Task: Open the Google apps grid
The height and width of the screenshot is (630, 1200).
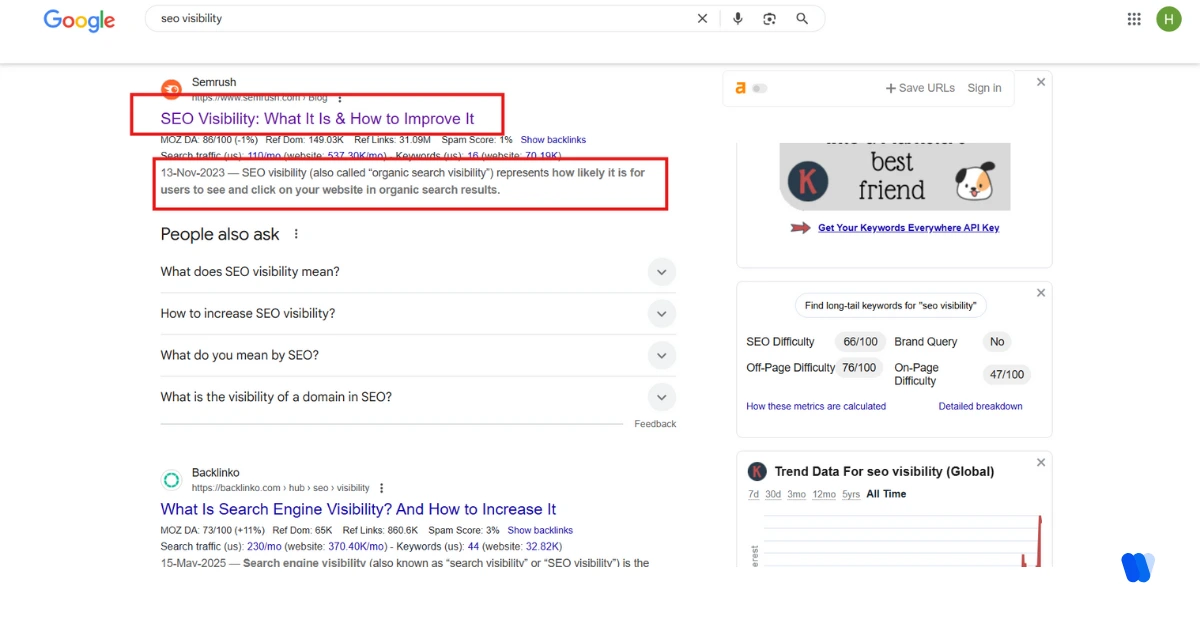Action: (1133, 18)
